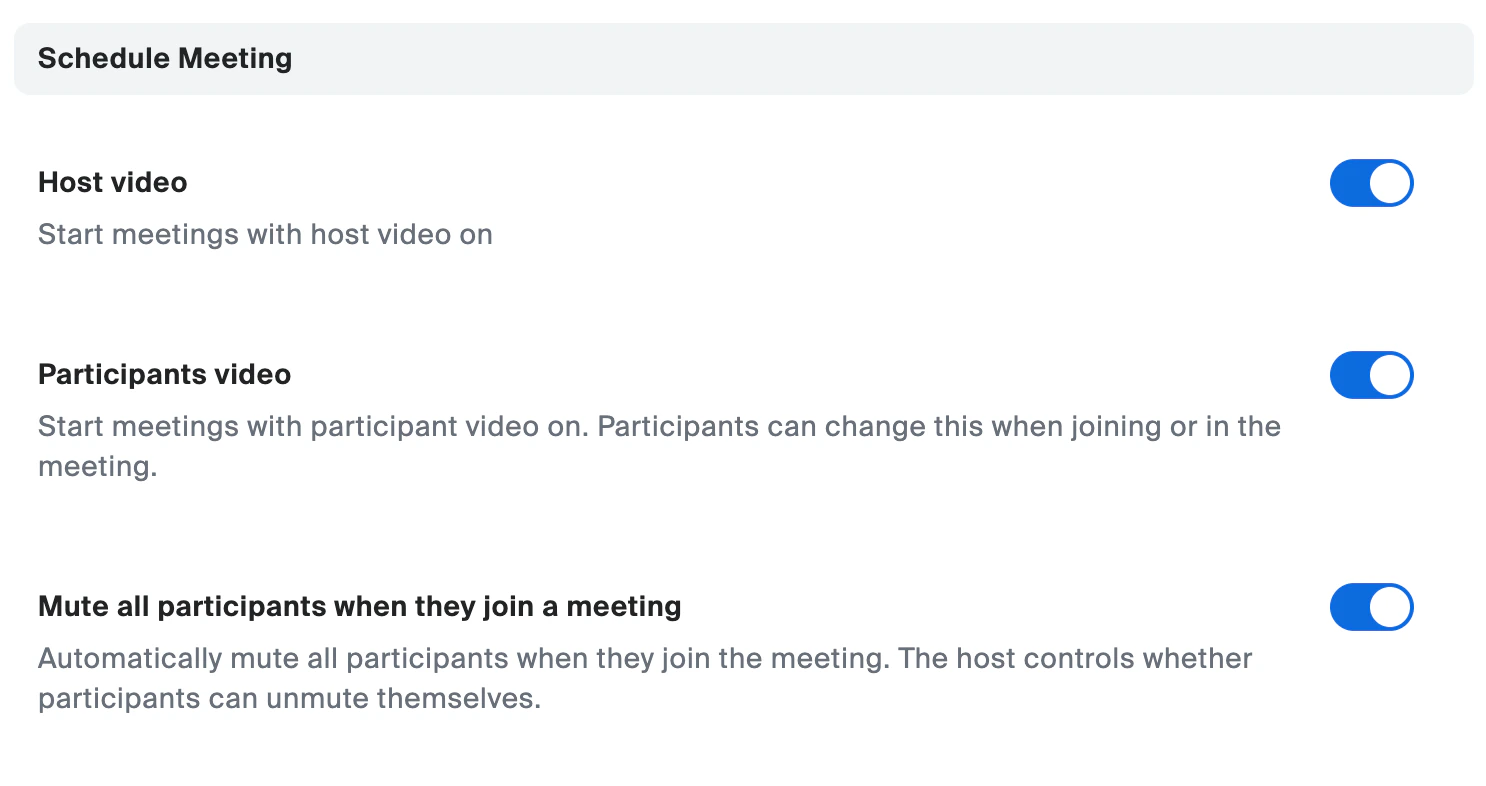
Task: Click the Participants video setting label
Action: (164, 375)
